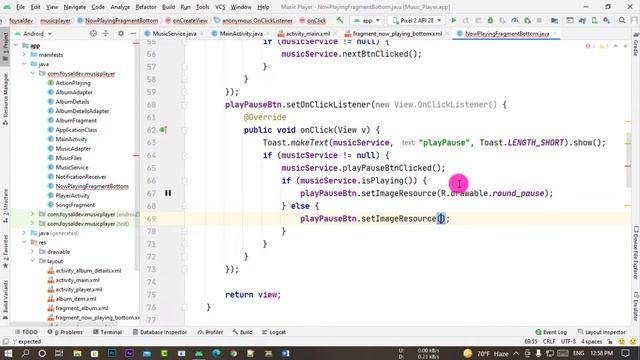Expand the drawable folder

[x=32, y=251]
